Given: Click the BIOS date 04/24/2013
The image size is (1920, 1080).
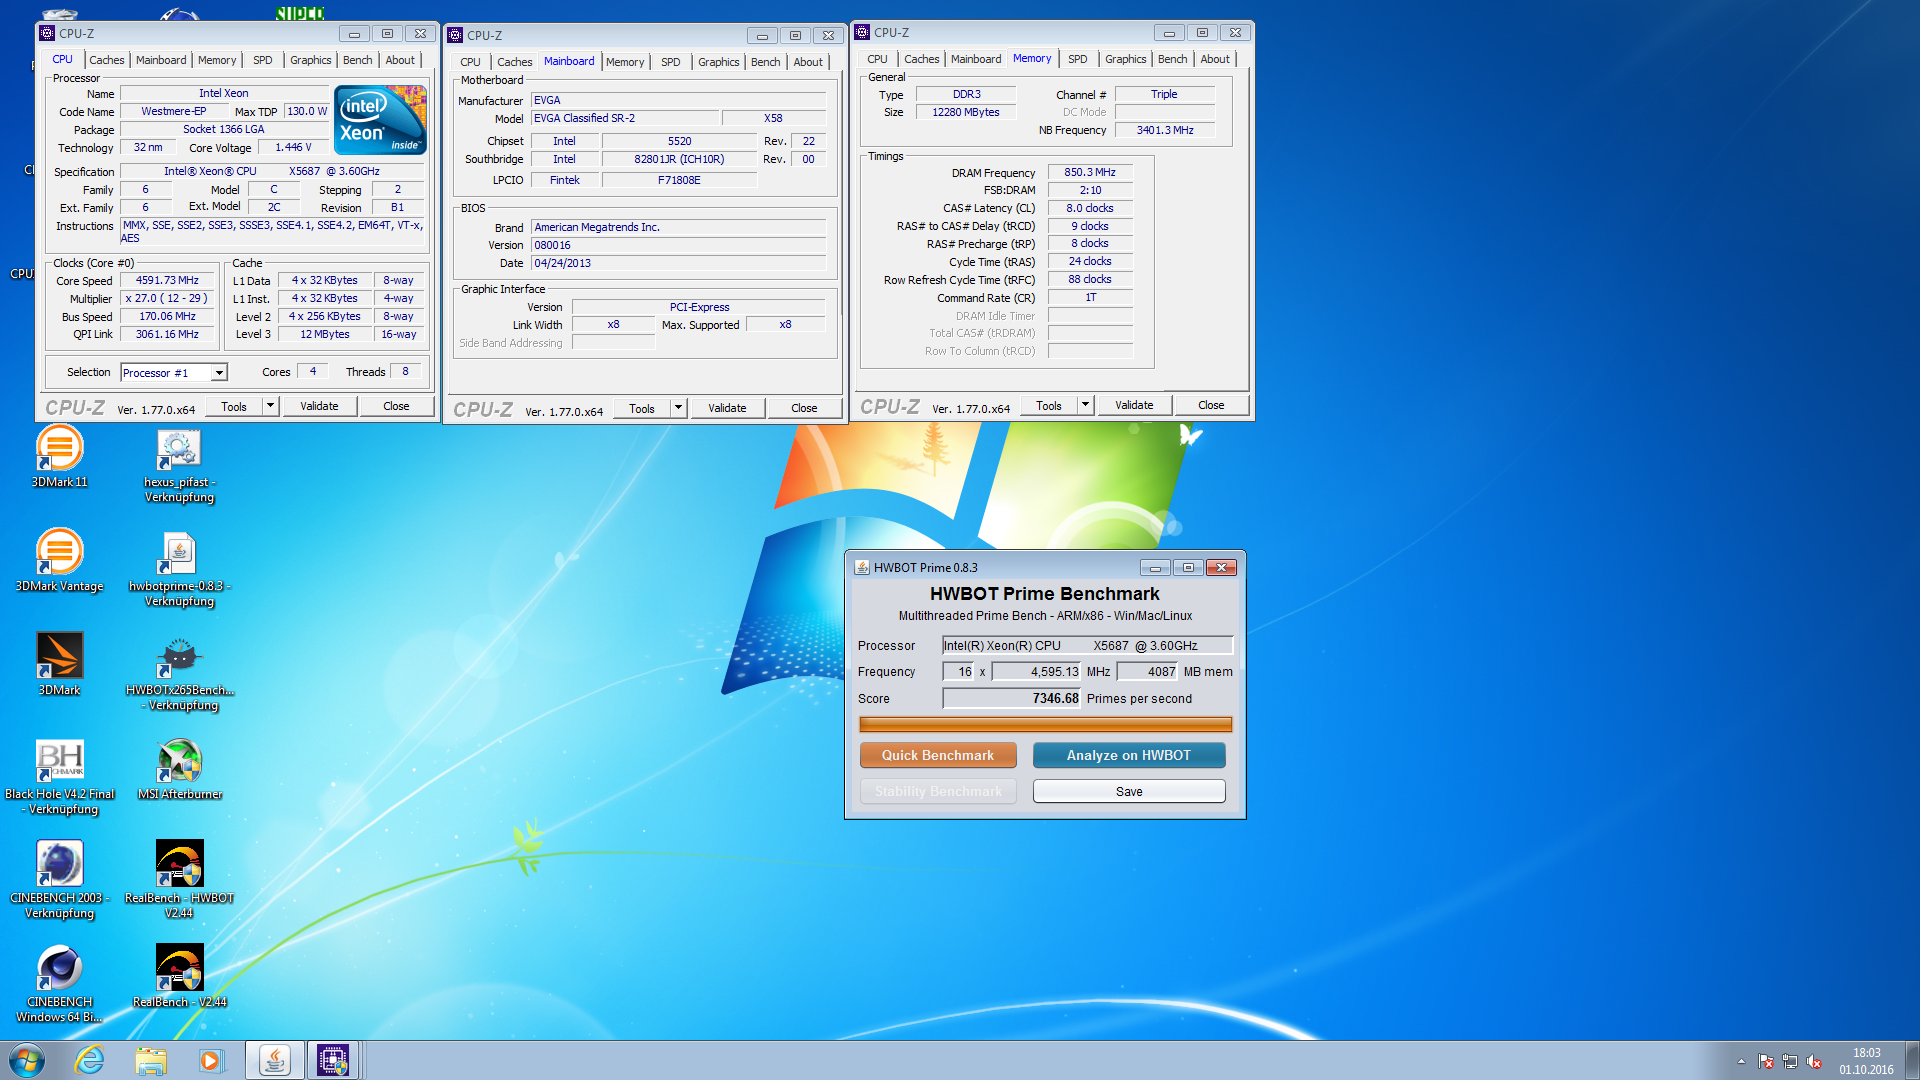Looking at the screenshot, I should (x=679, y=263).
